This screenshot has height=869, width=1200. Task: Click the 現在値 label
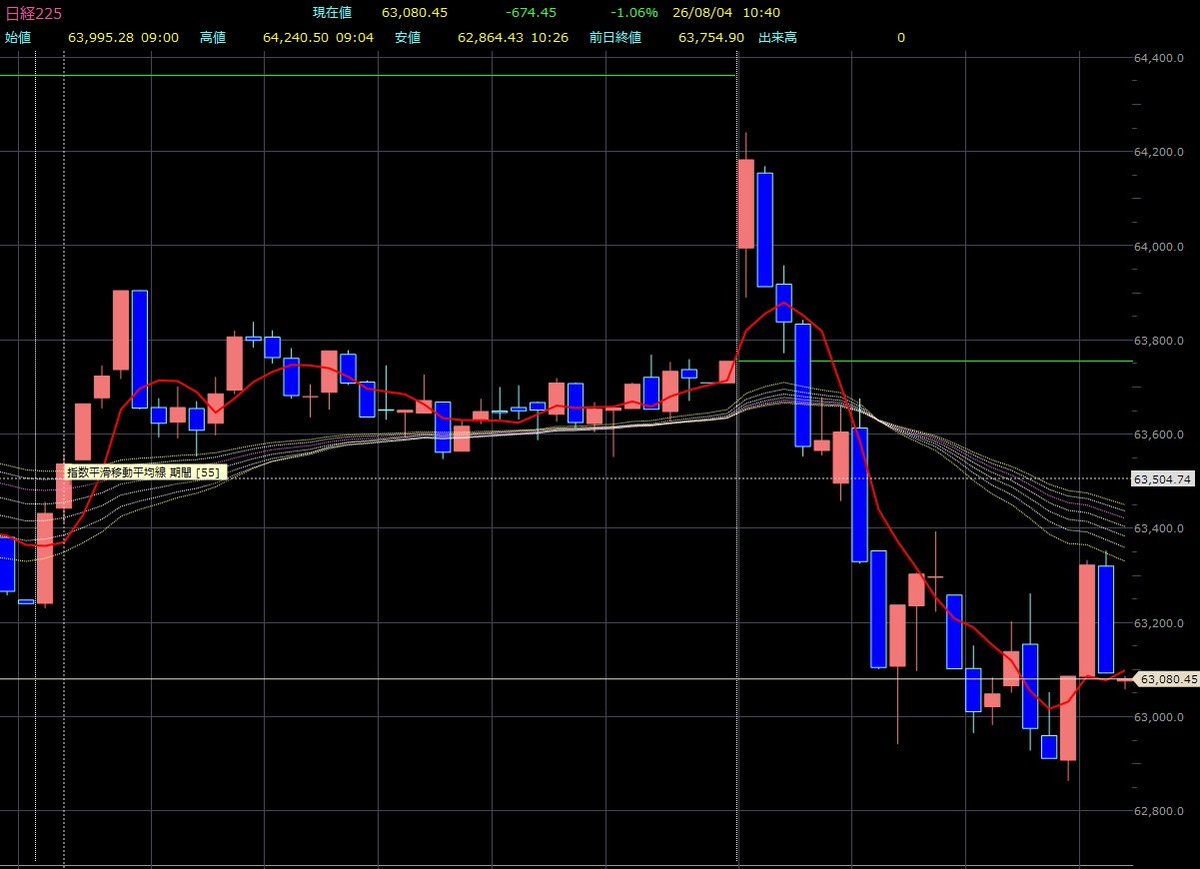[x=332, y=12]
